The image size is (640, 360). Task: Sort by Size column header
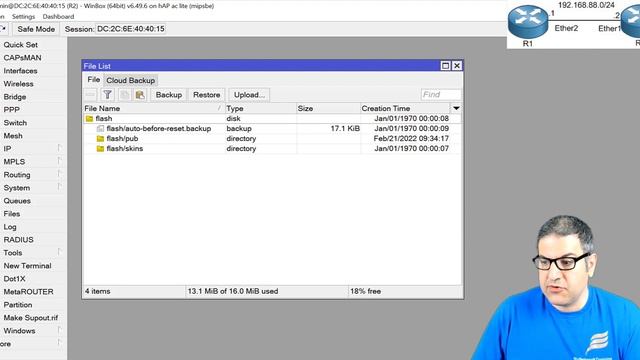pyautogui.click(x=328, y=109)
